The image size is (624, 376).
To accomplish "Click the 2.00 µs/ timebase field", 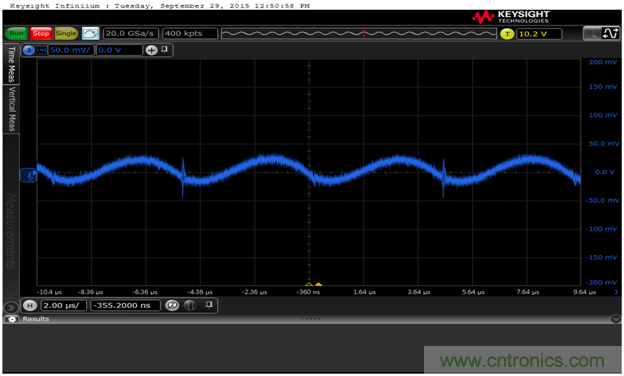I will 63,305.
